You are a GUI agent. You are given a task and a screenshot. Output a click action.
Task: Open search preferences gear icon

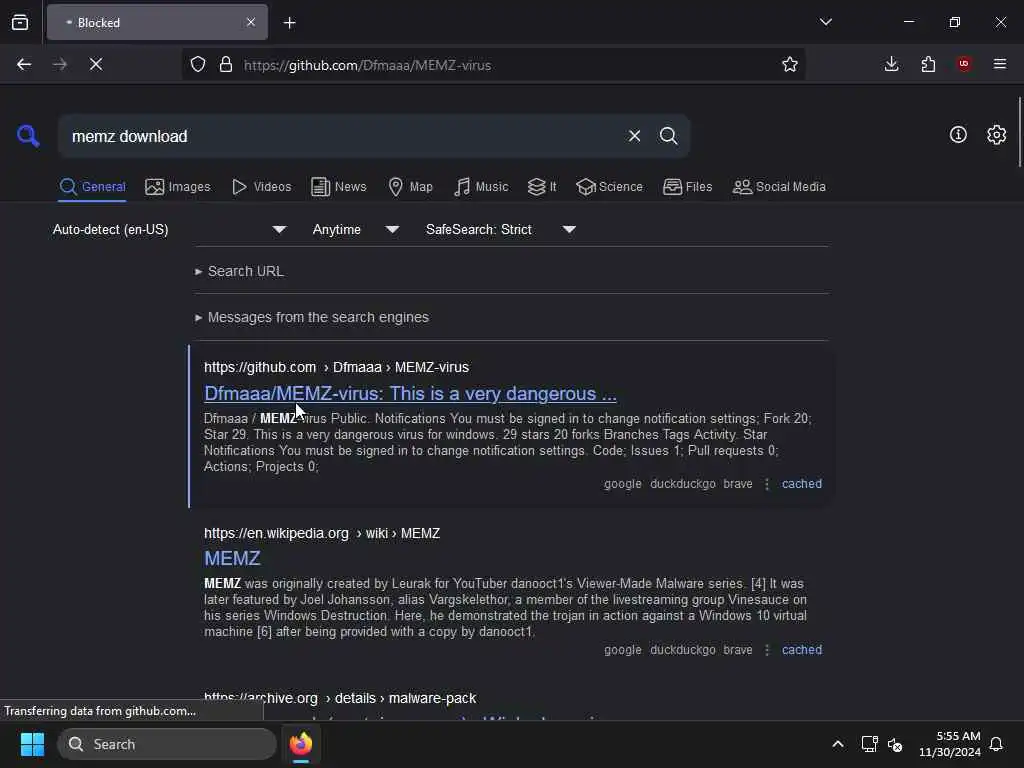click(x=997, y=135)
